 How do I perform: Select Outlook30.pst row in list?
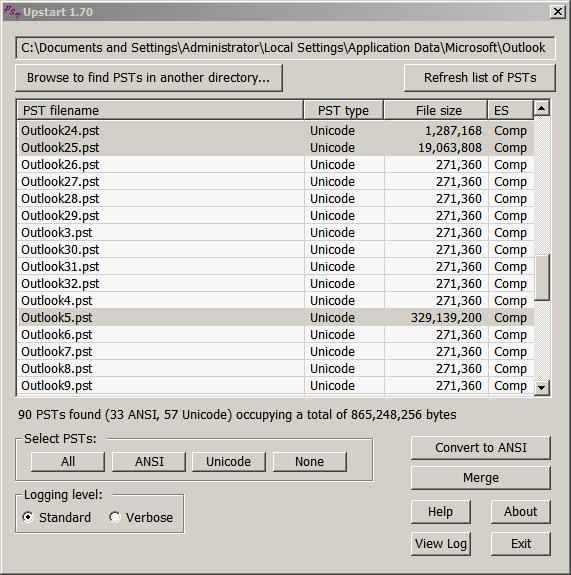tap(275, 249)
